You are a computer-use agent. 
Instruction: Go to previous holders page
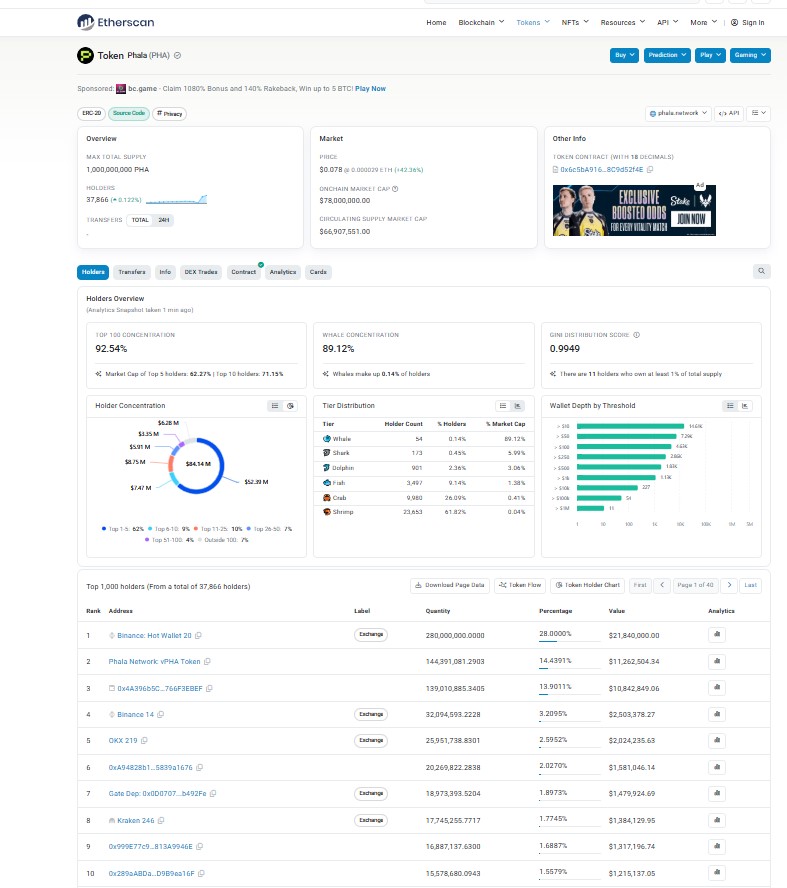[x=662, y=585]
